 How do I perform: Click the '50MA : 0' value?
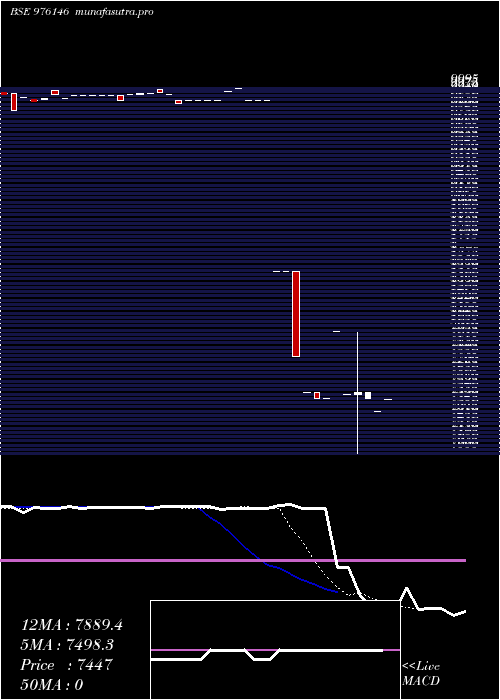52,685
